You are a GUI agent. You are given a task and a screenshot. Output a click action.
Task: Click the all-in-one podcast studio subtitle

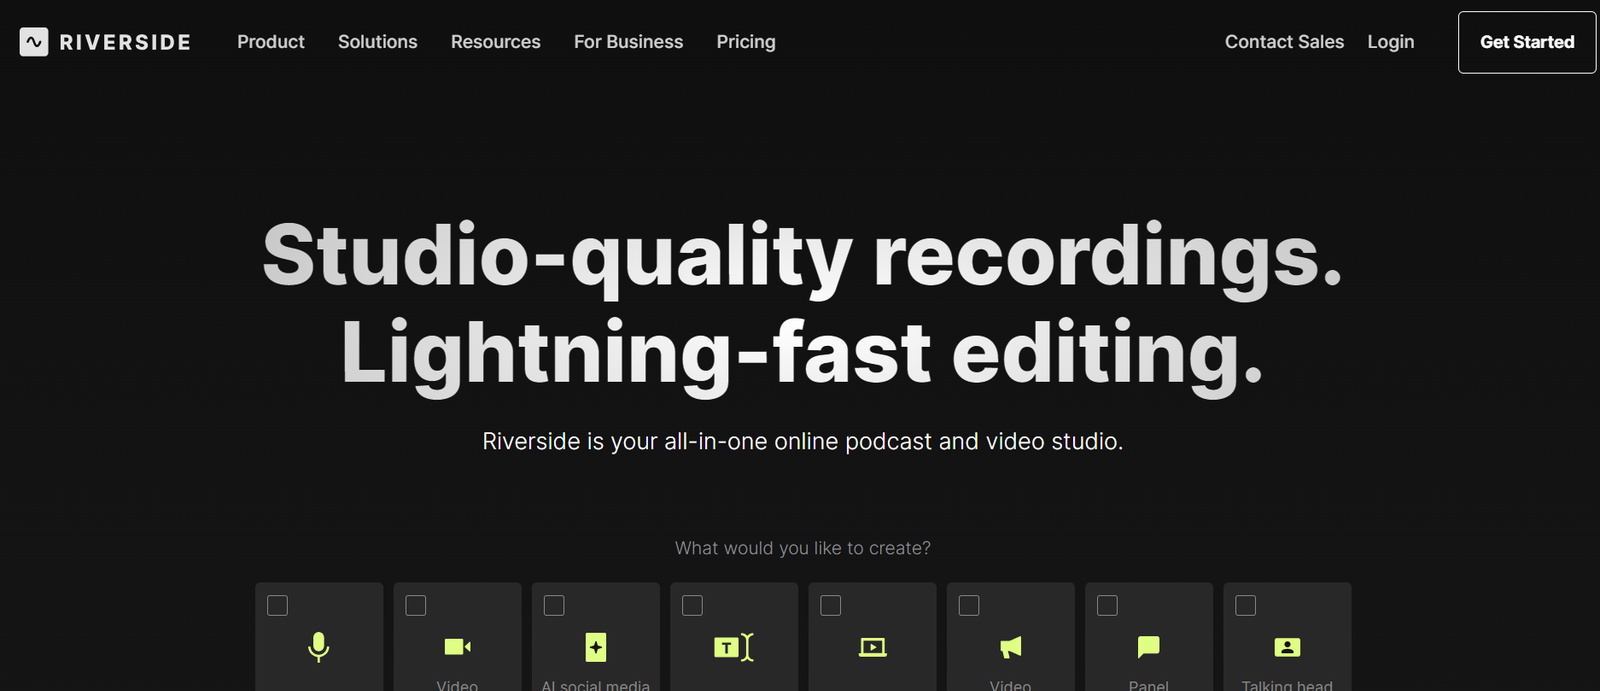point(803,442)
